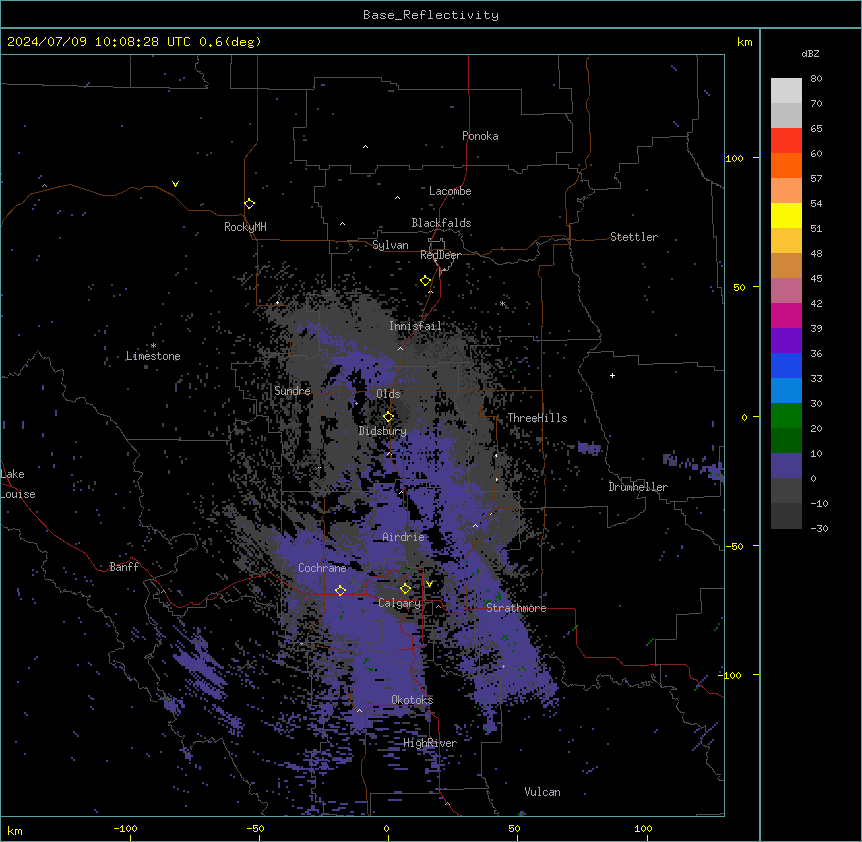Select the Drumheller label
Image resolution: width=862 pixels, height=842 pixels.
coord(638,487)
